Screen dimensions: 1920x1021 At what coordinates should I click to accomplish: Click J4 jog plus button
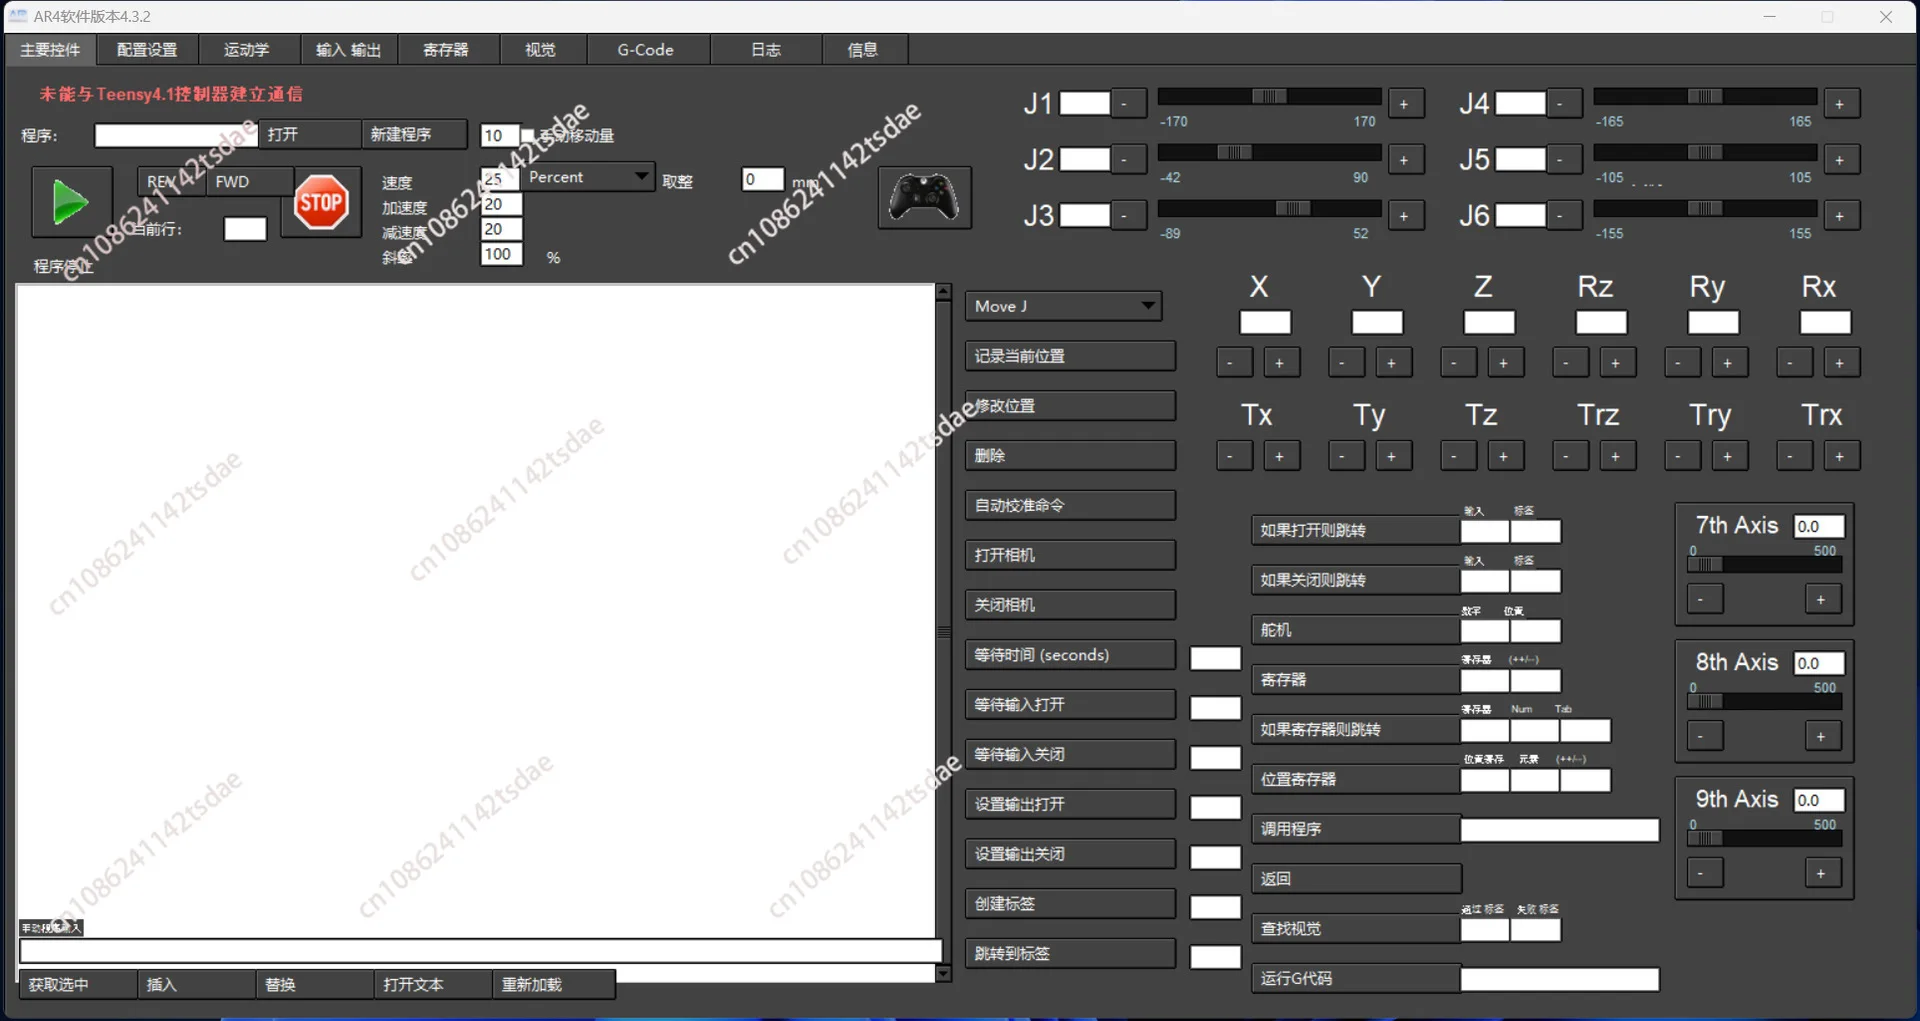click(x=1840, y=104)
